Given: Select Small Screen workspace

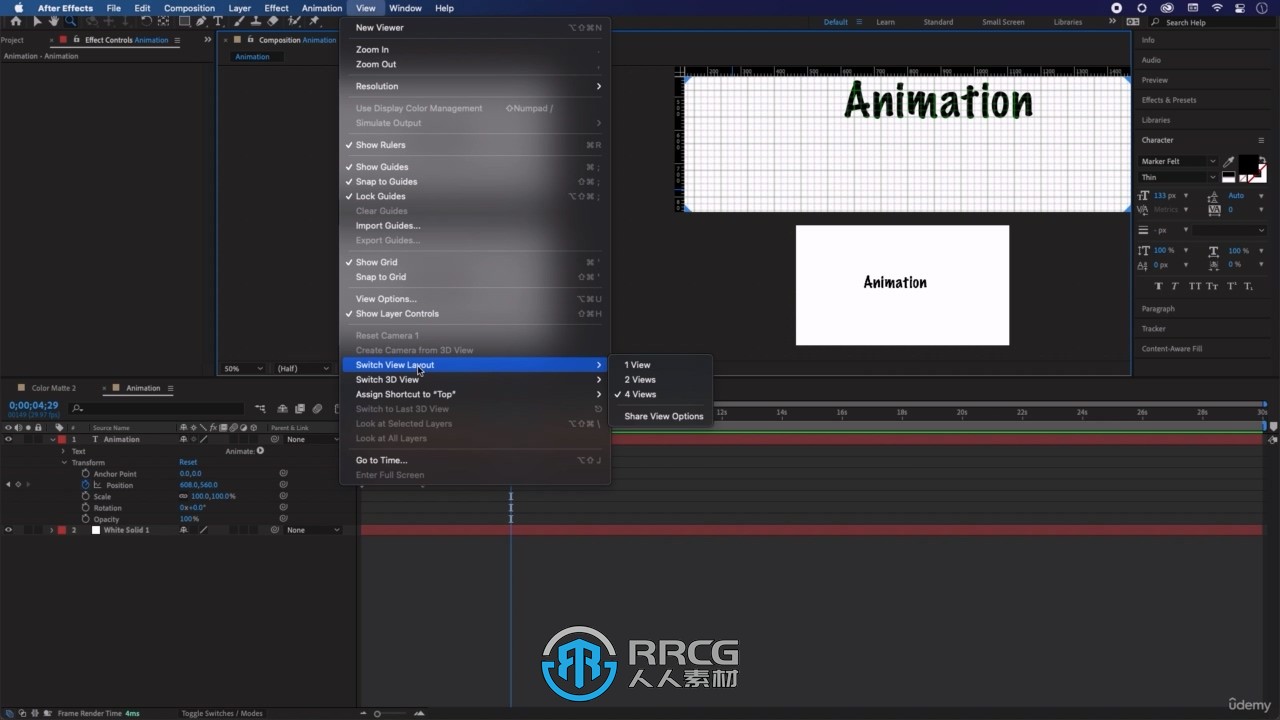Looking at the screenshot, I should (x=1003, y=22).
